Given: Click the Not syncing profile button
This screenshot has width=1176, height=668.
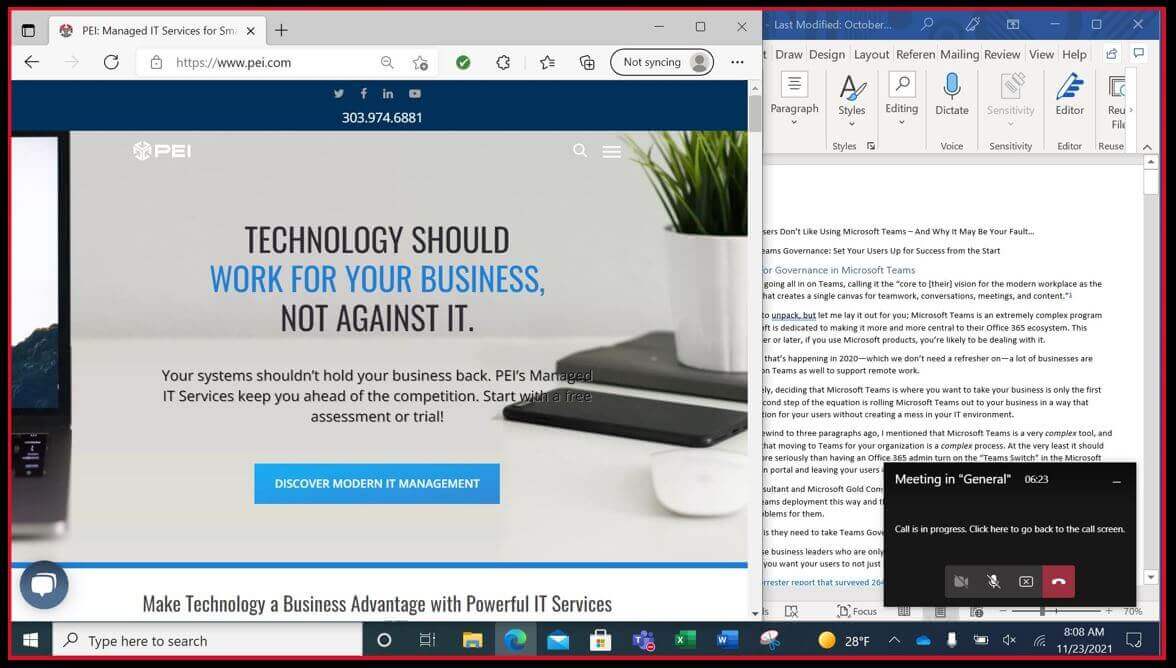Looking at the screenshot, I should tap(662, 62).
